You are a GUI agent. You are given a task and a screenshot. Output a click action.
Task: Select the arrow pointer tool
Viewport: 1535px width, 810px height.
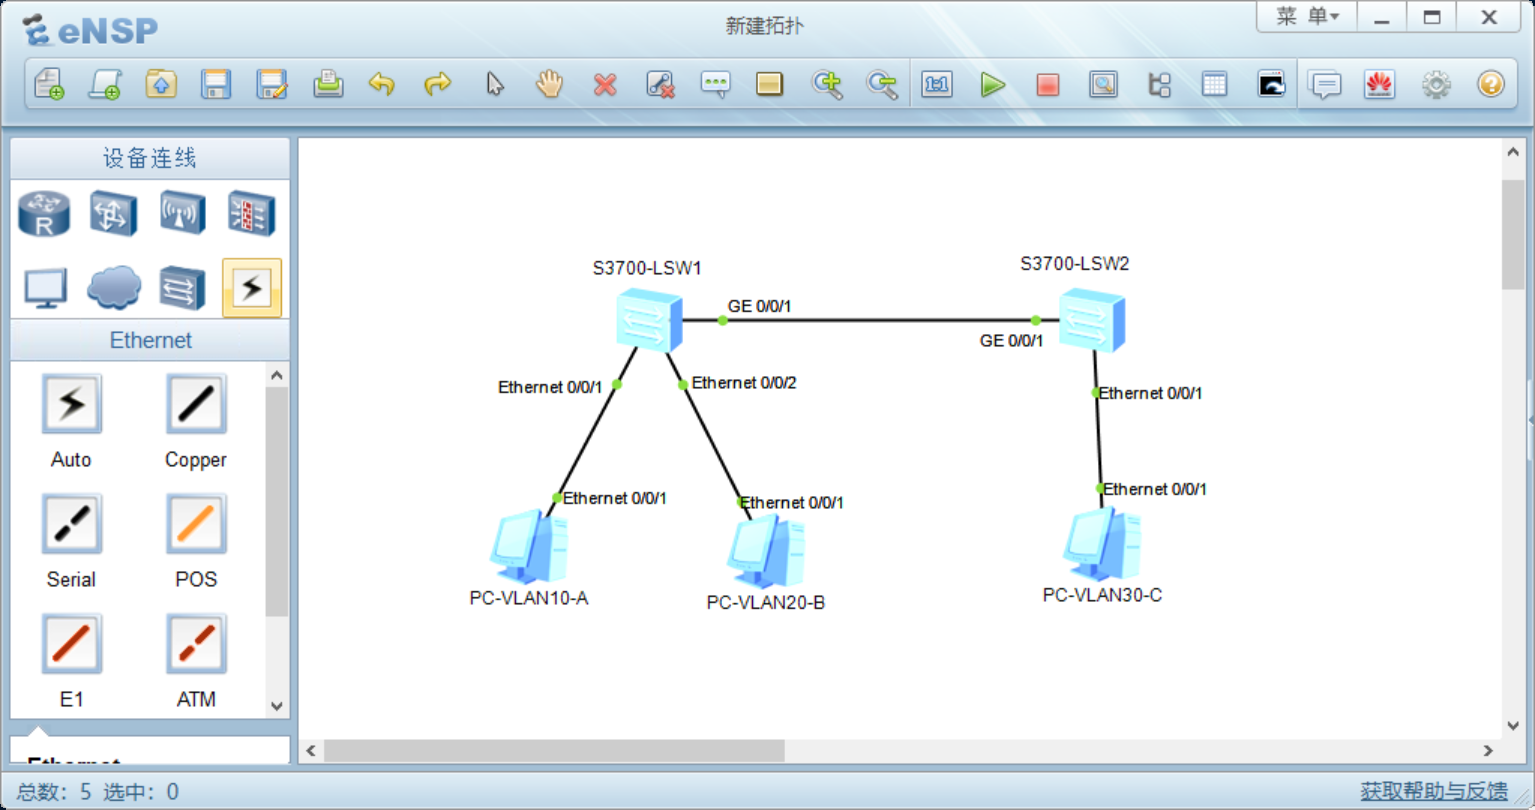point(495,84)
